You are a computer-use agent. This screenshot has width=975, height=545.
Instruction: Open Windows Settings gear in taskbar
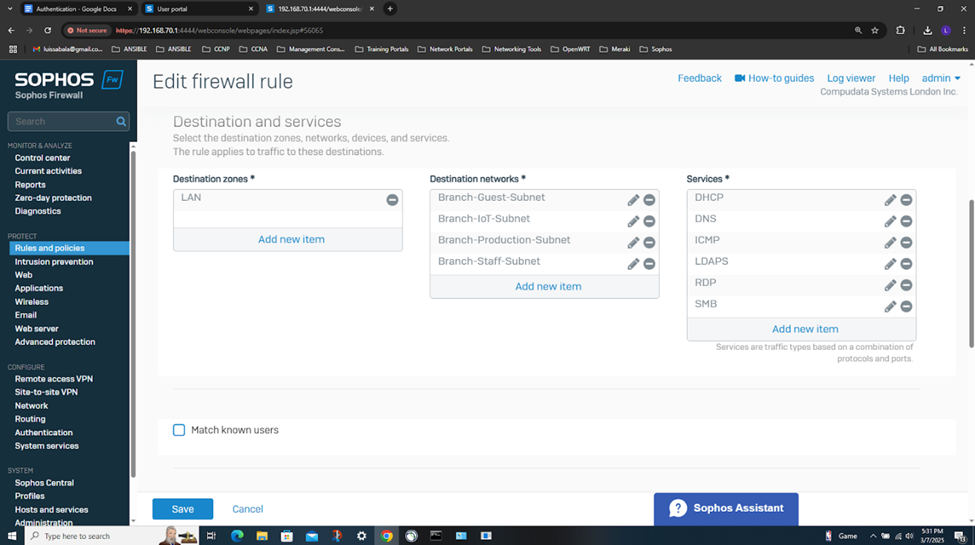tap(361, 536)
